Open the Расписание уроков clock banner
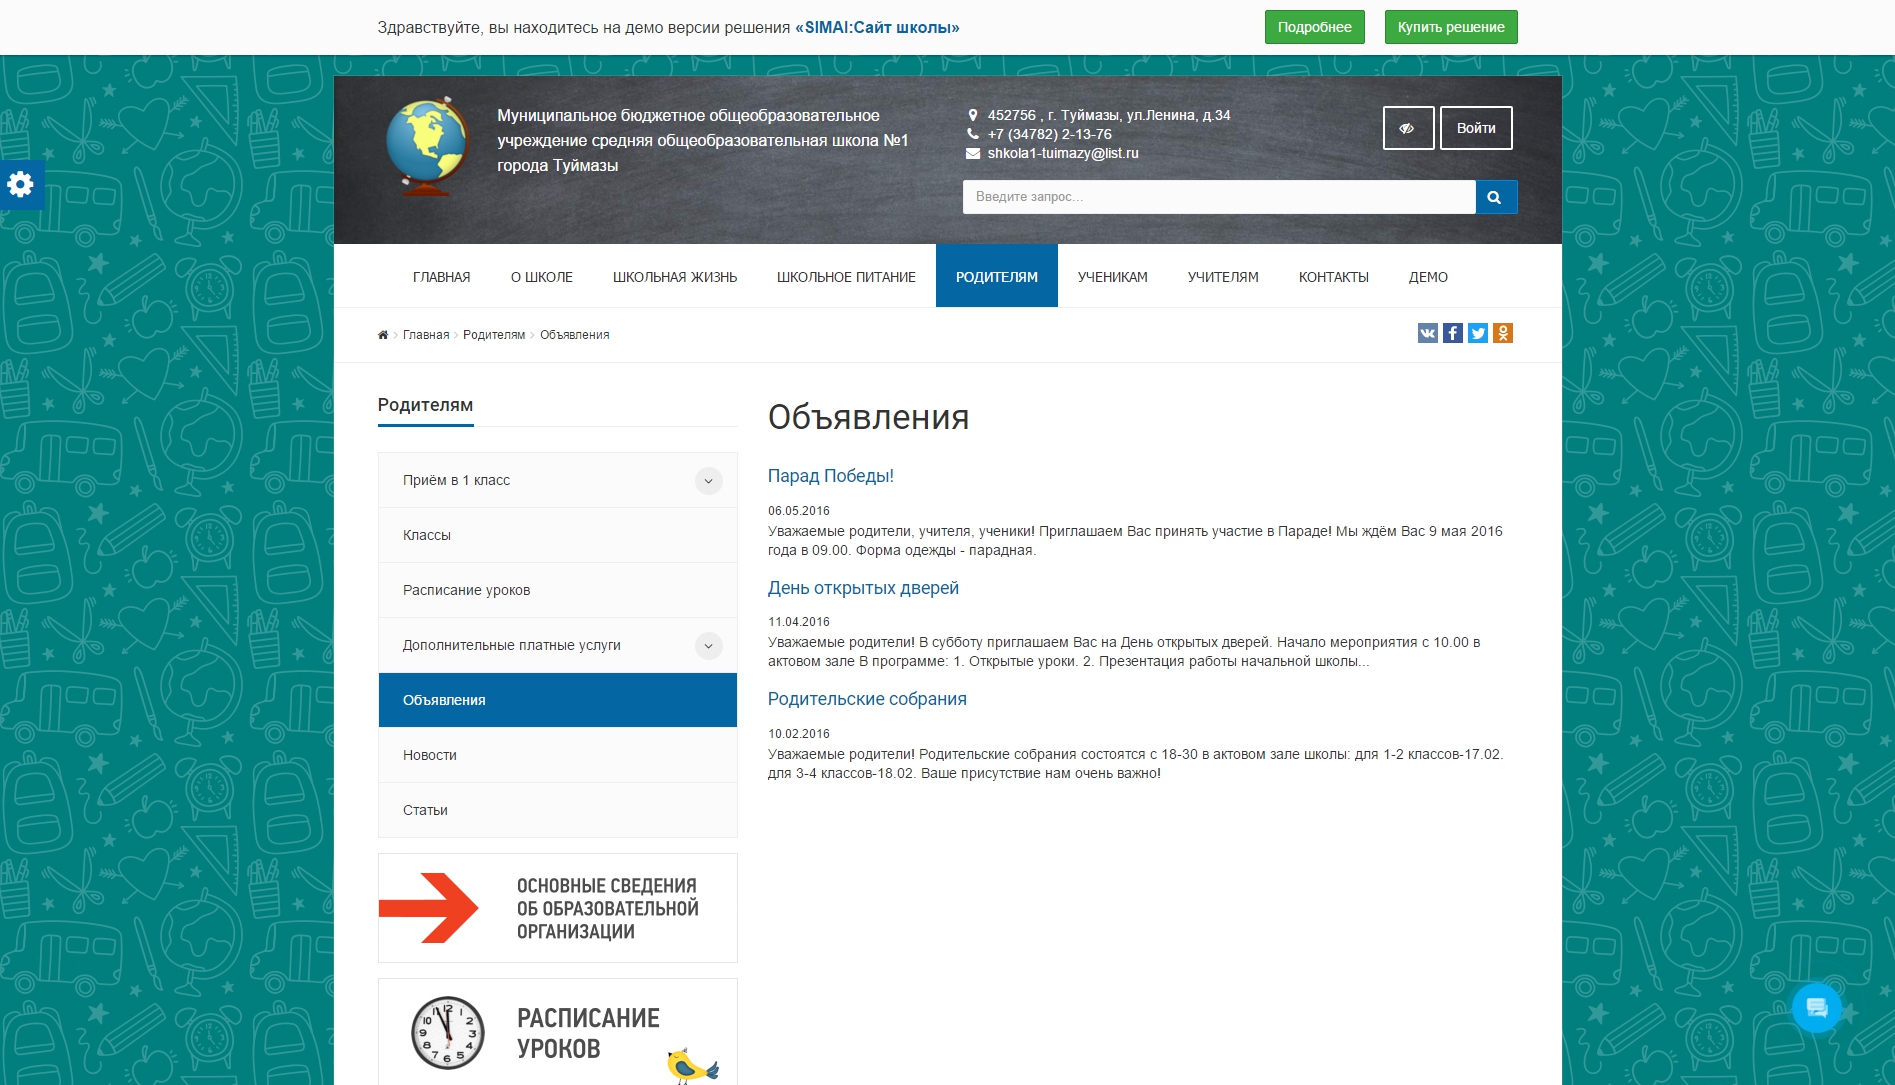The height and width of the screenshot is (1085, 1895). click(558, 1032)
